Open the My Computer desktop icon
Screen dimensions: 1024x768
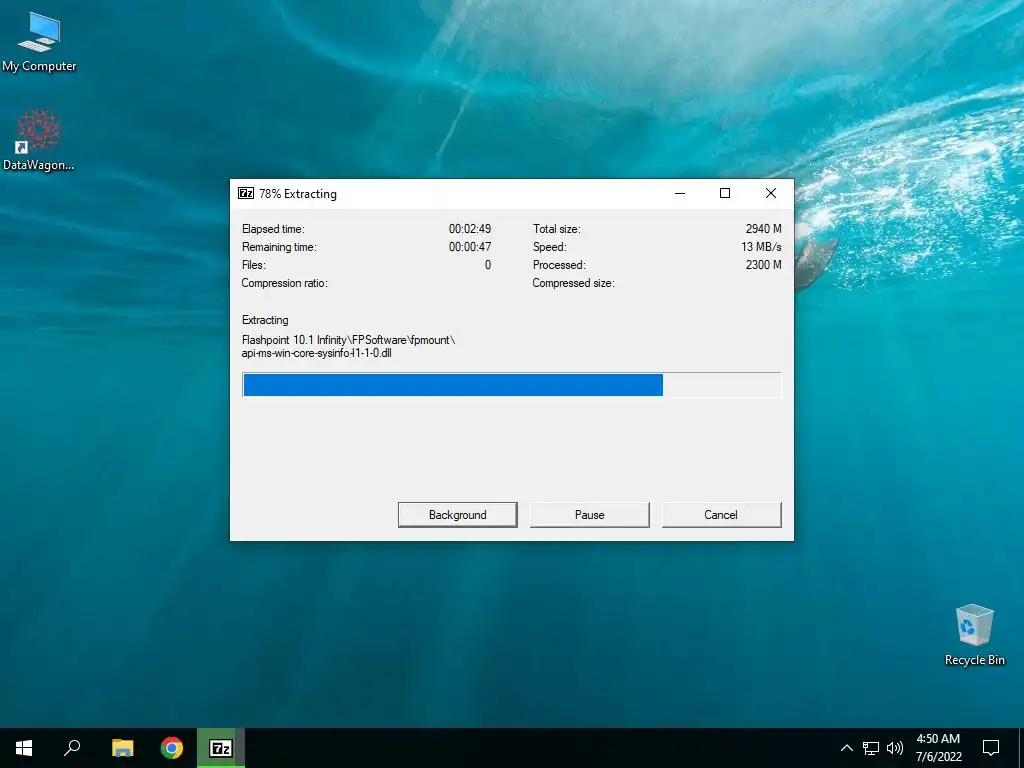tap(39, 41)
